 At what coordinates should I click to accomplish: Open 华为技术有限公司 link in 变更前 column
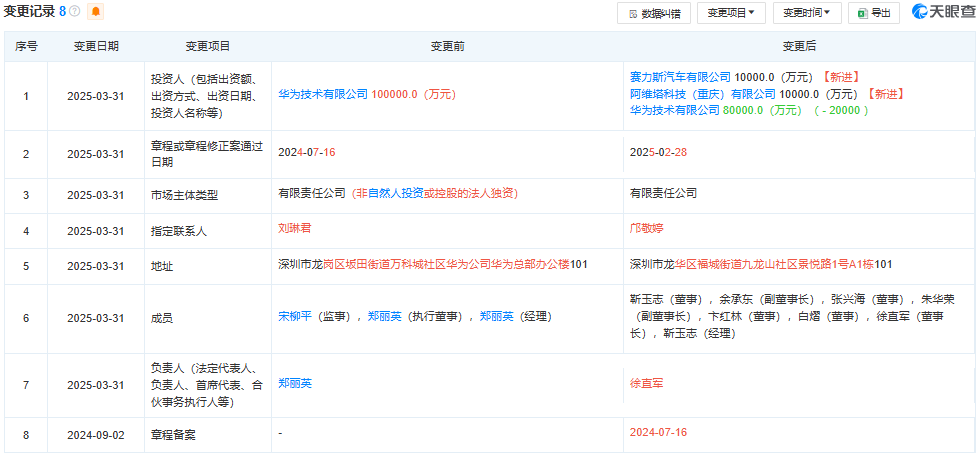pyautogui.click(x=323, y=94)
